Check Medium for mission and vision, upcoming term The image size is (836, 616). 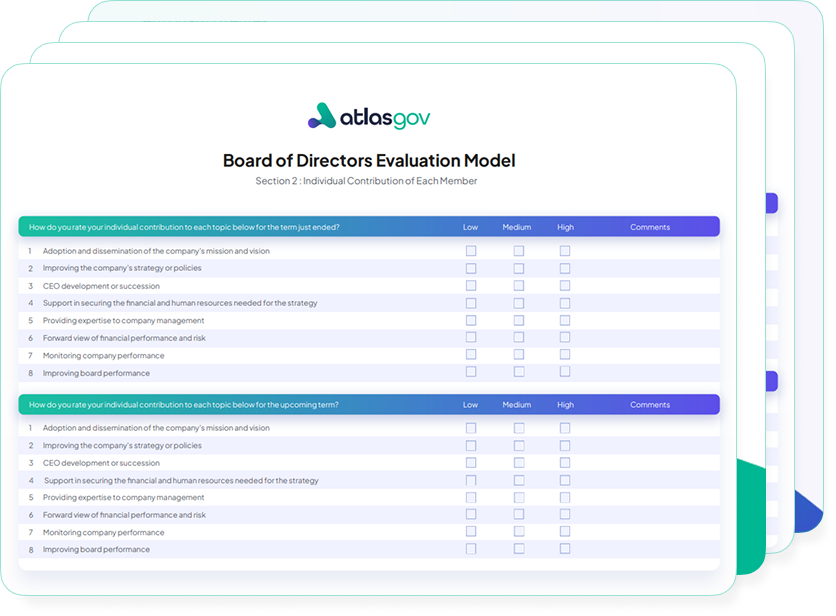[x=519, y=428]
